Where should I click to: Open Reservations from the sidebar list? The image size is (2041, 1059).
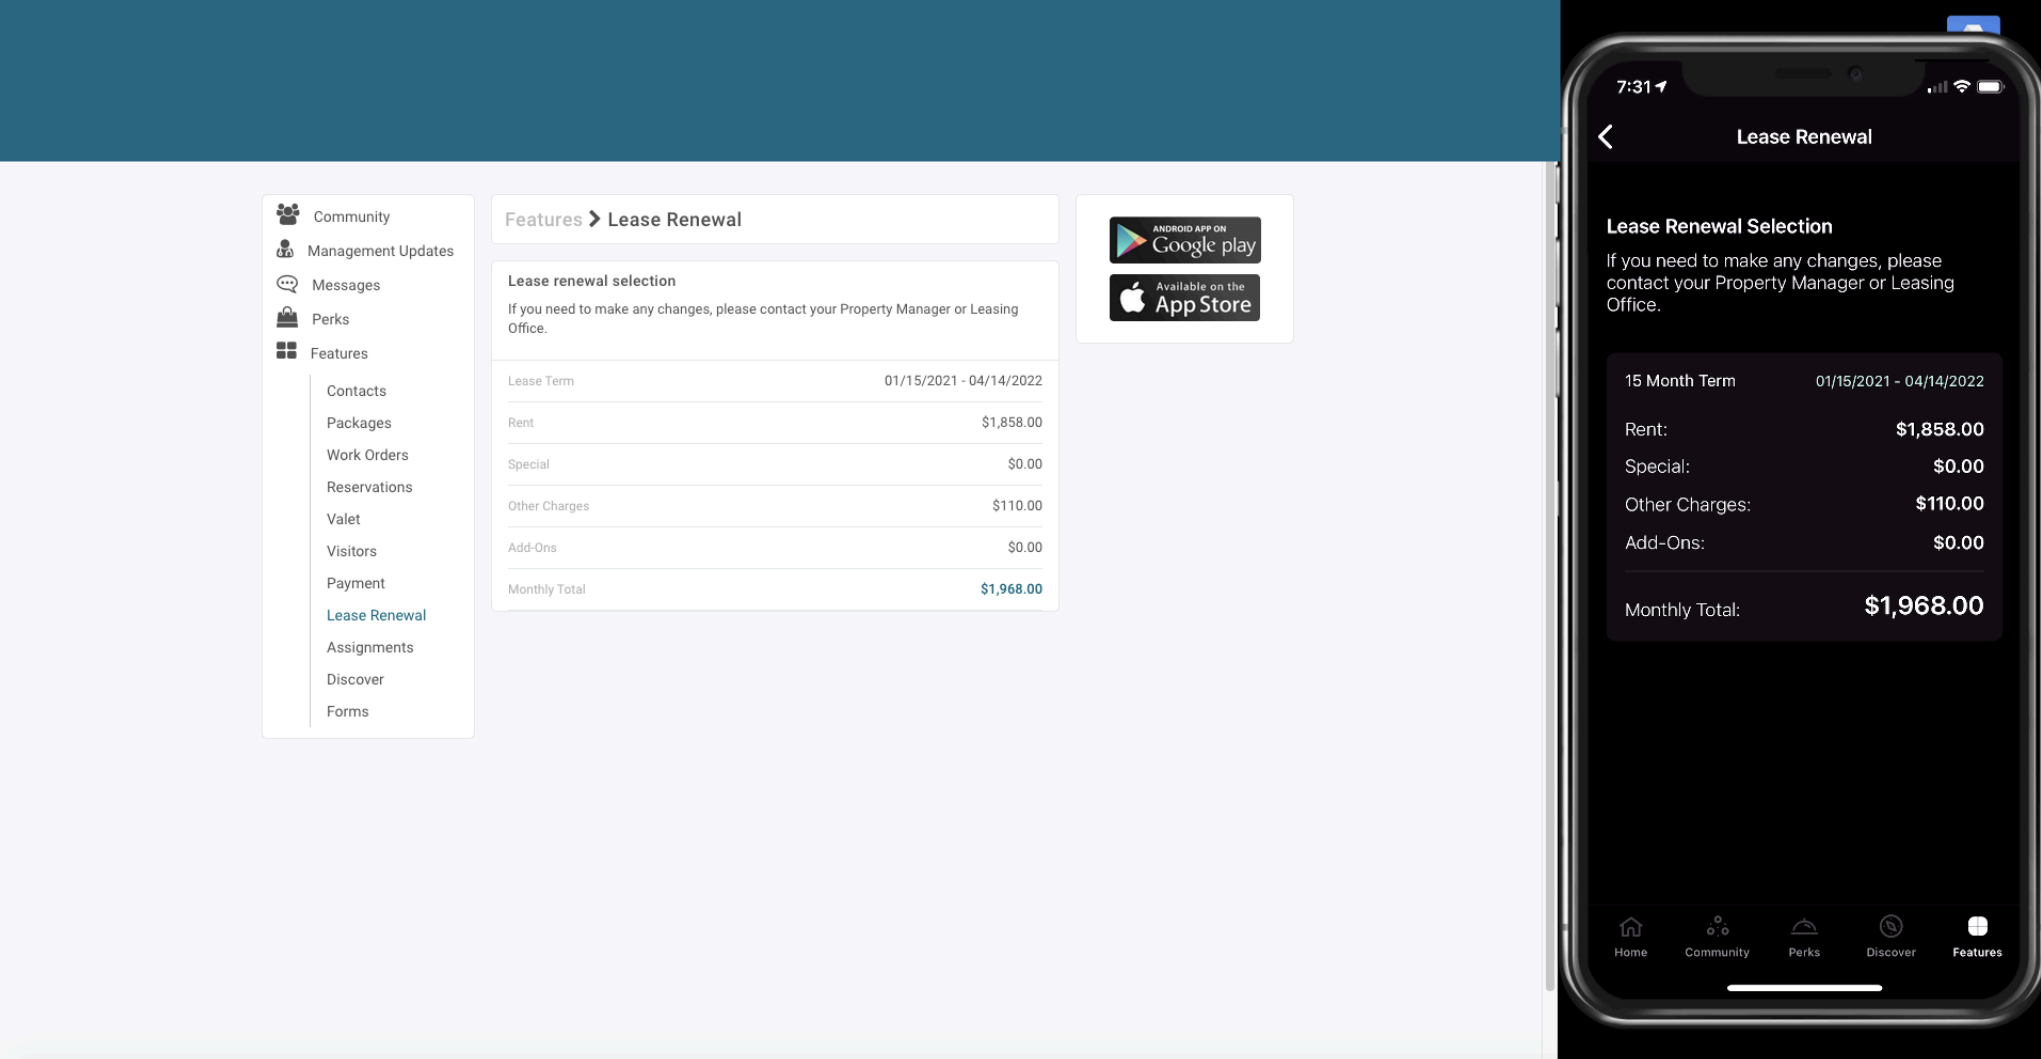pyautogui.click(x=369, y=487)
